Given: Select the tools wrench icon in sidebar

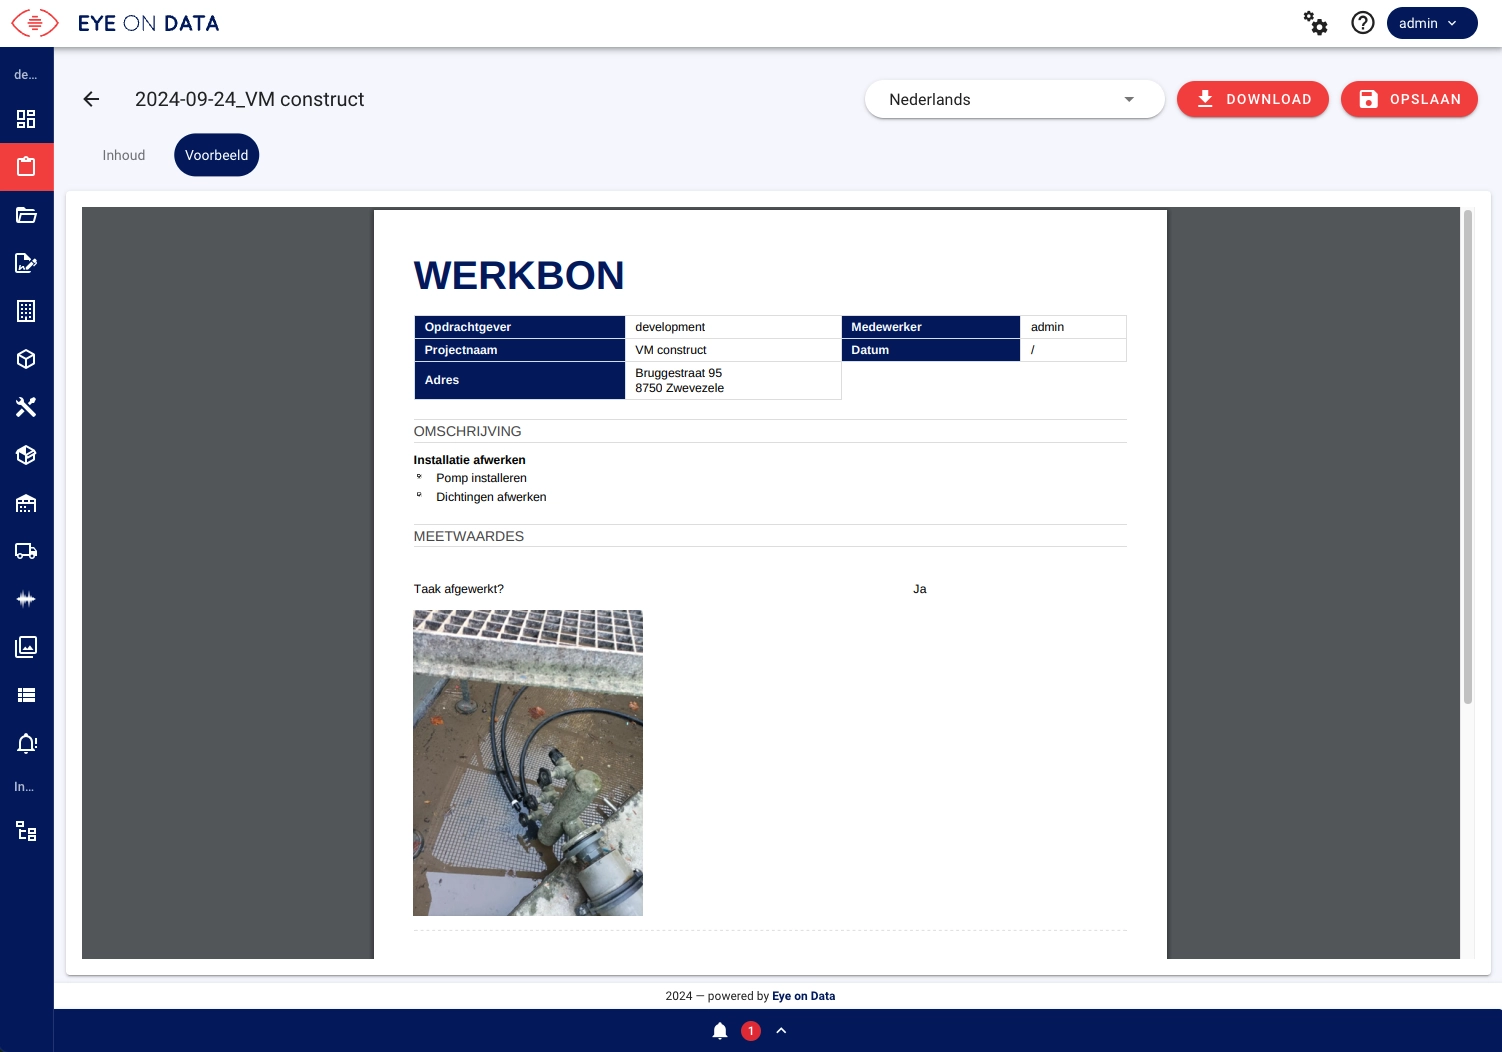Looking at the screenshot, I should [x=26, y=407].
